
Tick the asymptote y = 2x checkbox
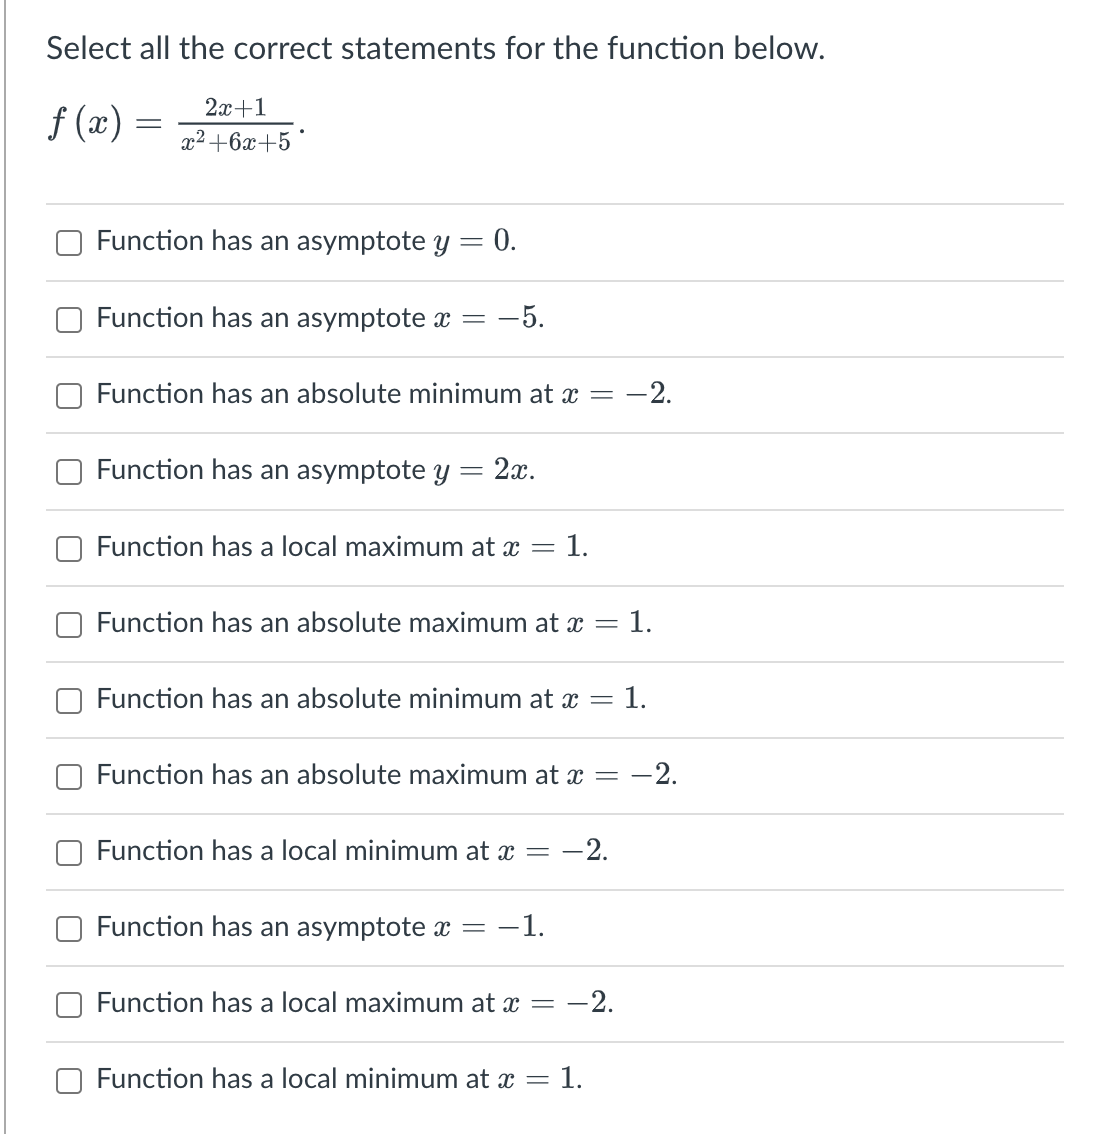69,472
